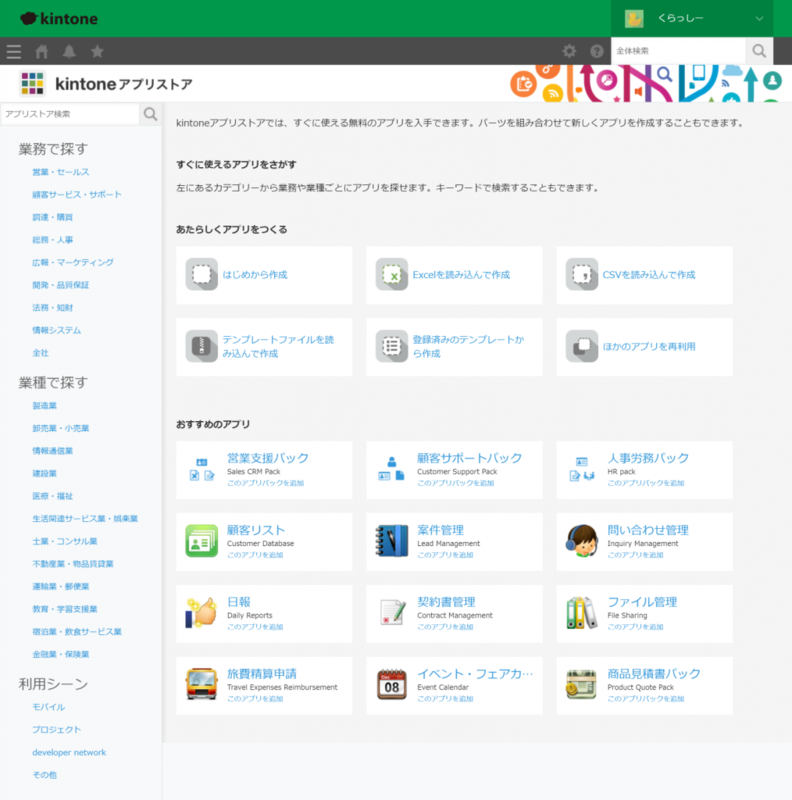
Task: Open 生活関連サービス業・娯楽業 link
Action: pyautogui.click(x=85, y=518)
